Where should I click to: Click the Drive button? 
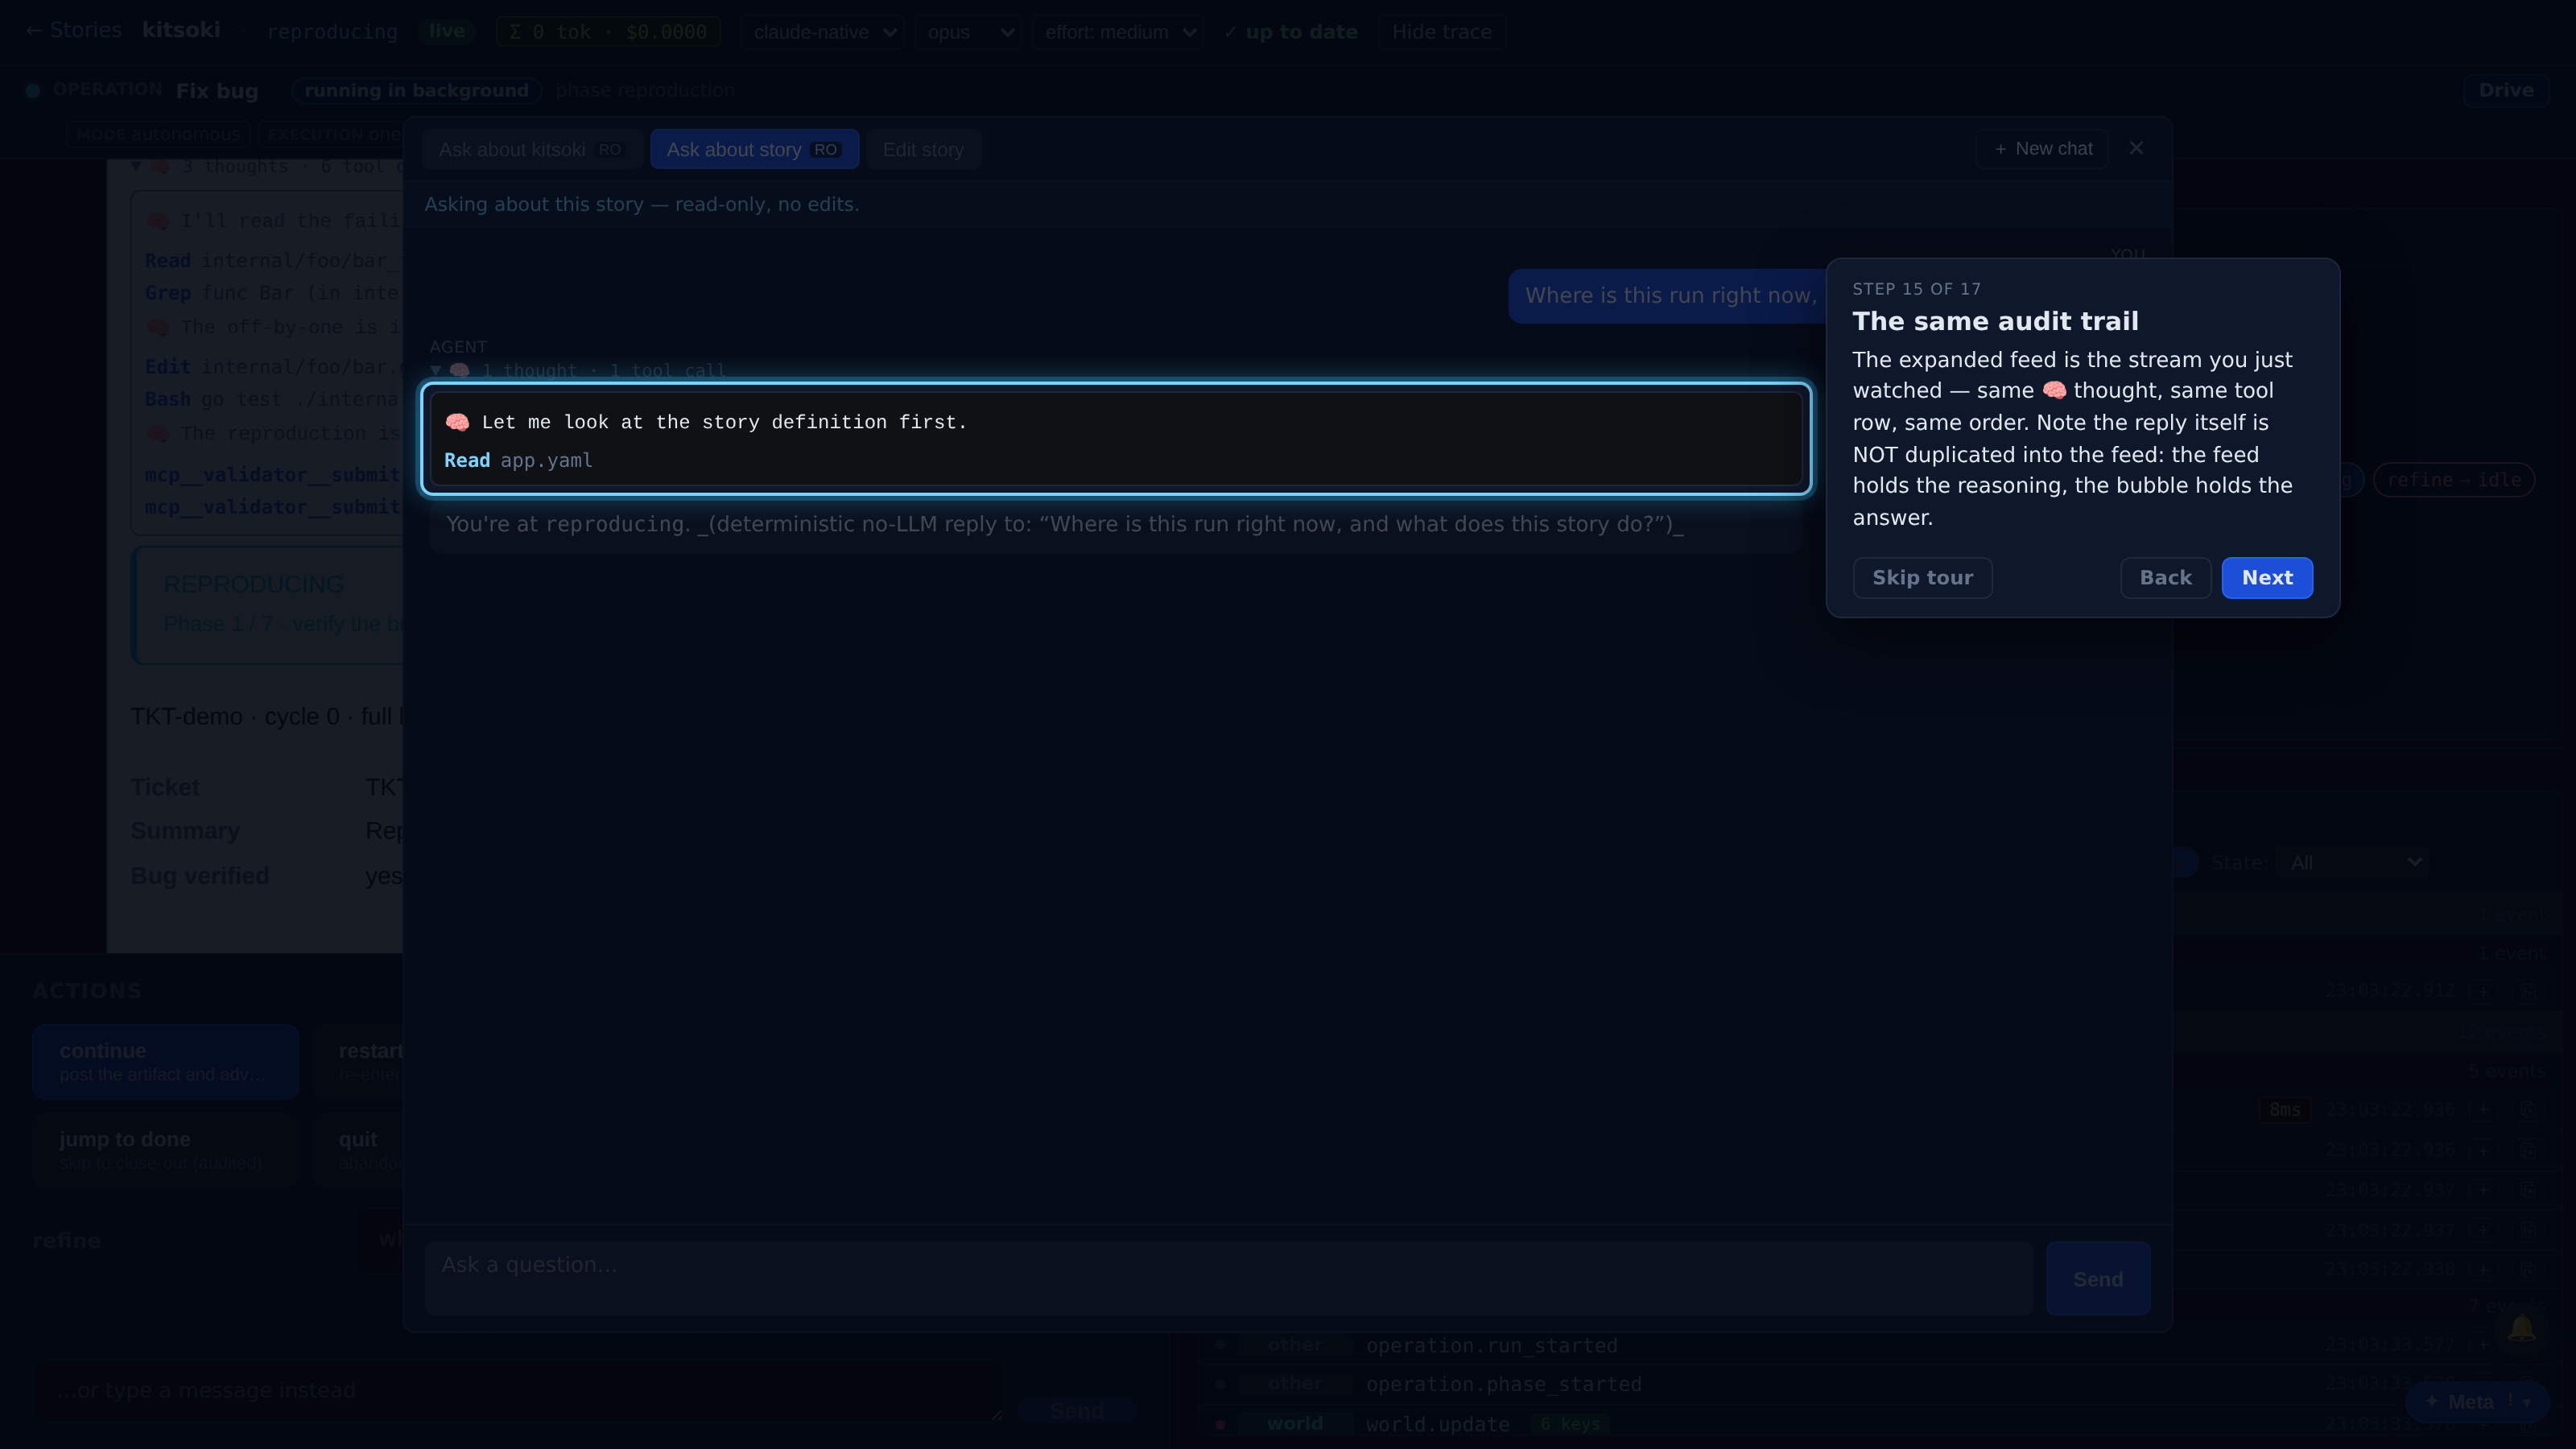(x=2506, y=90)
